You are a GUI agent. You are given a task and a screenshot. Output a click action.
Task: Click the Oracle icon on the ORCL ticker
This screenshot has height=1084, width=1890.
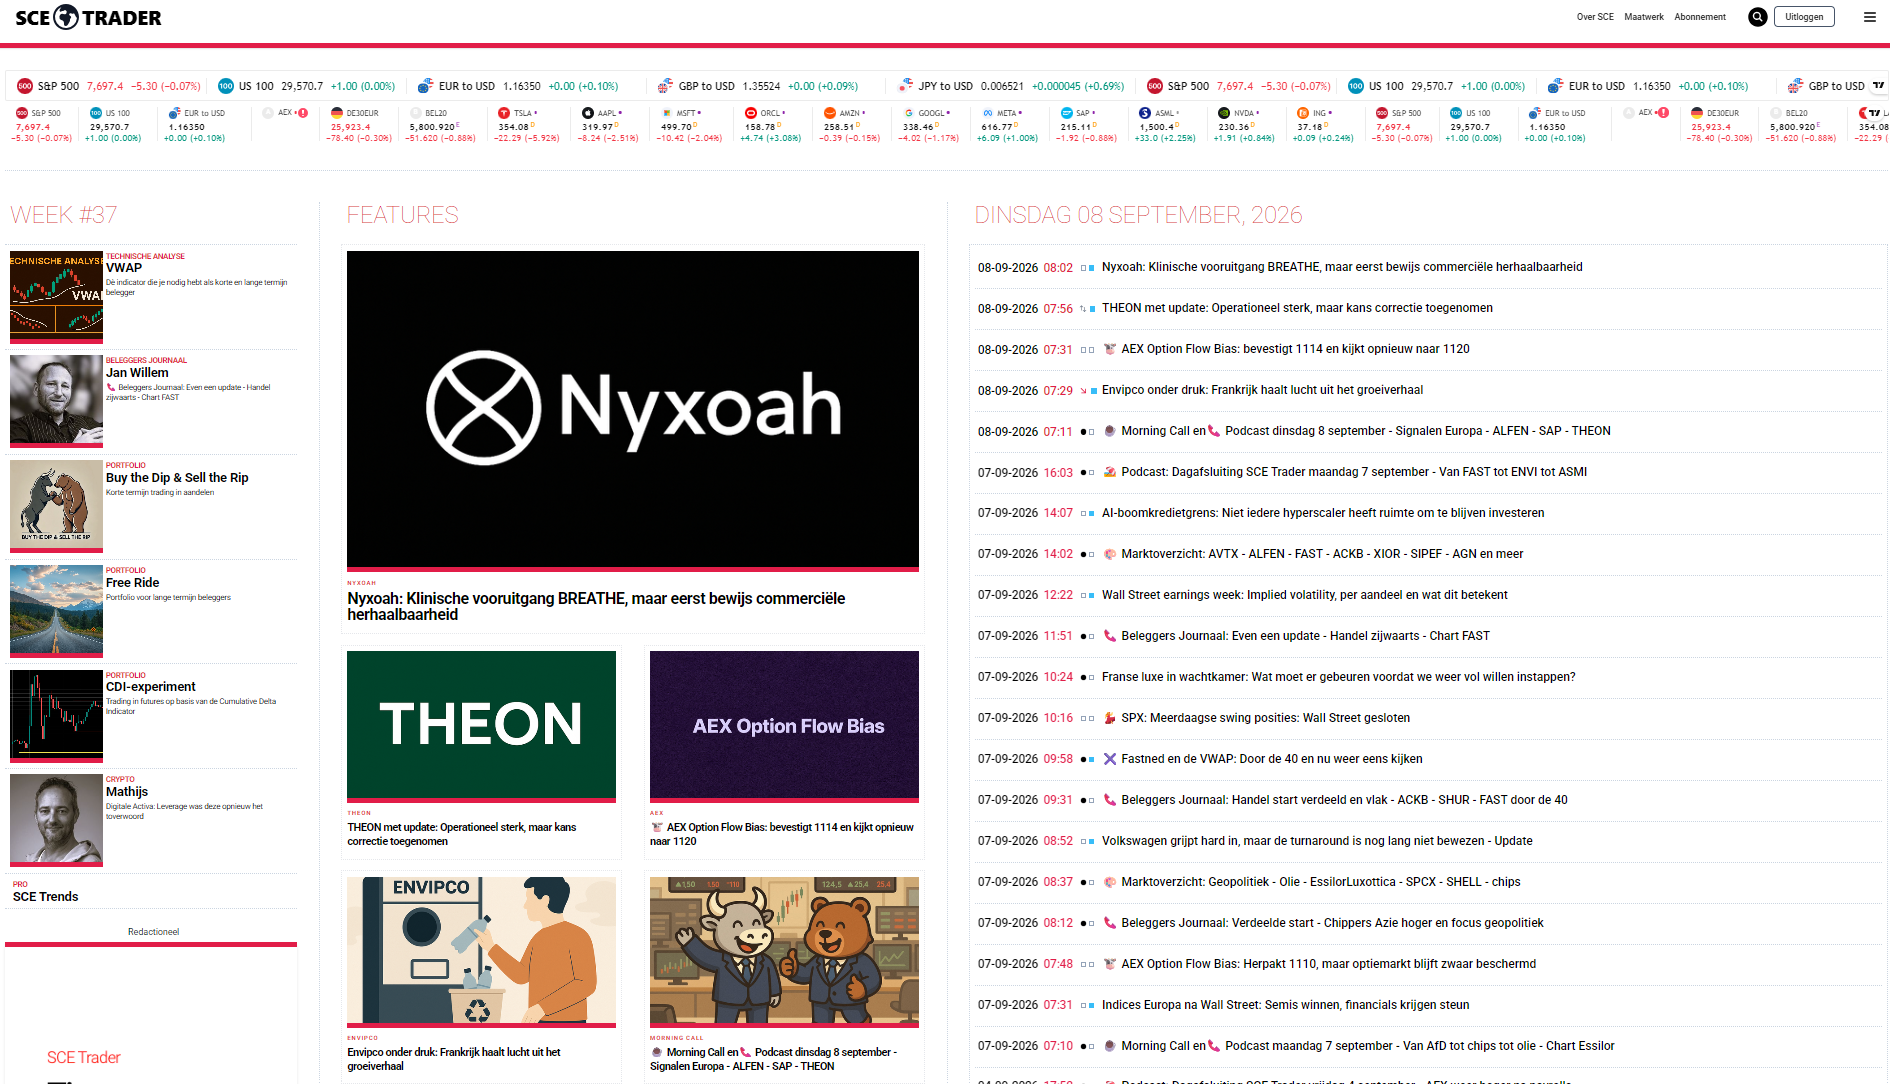pos(751,113)
